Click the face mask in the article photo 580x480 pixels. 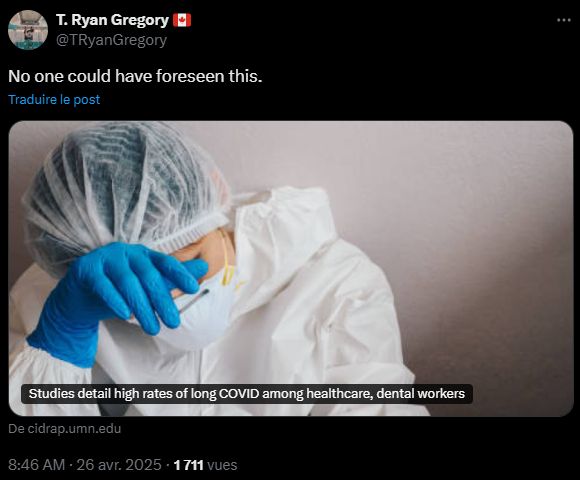[x=207, y=311]
